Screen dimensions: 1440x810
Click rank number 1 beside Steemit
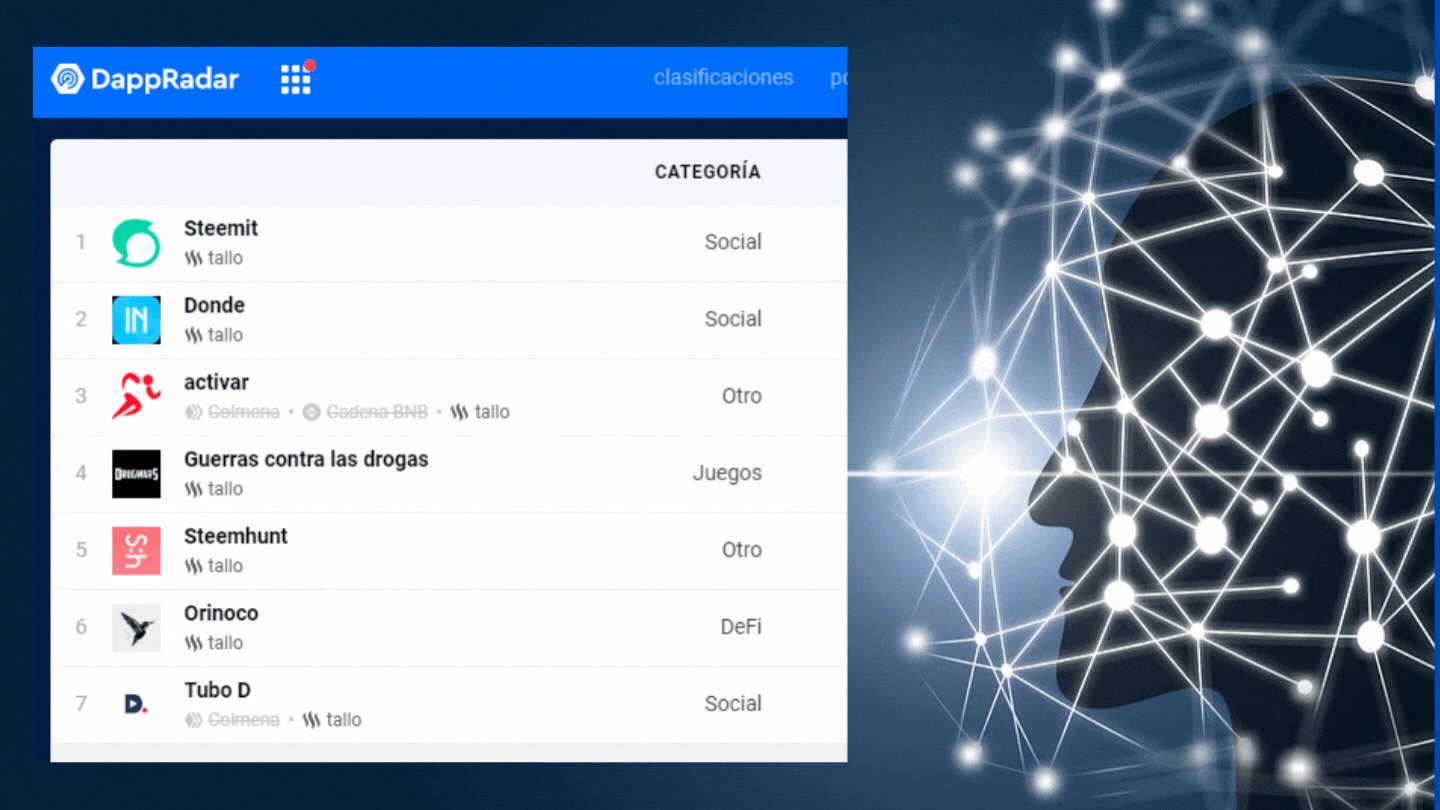point(81,242)
